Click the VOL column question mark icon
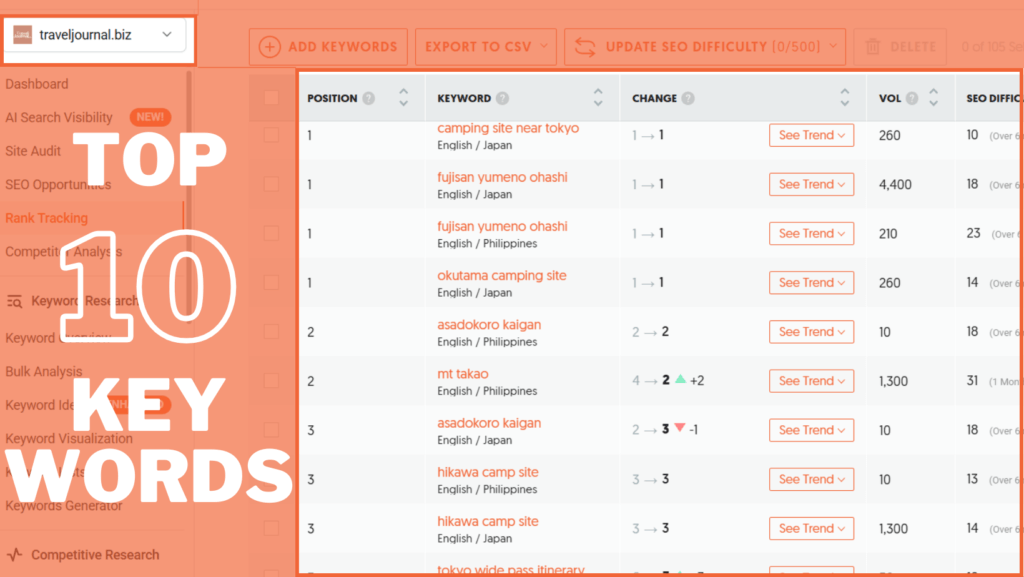This screenshot has width=1024, height=577. click(x=911, y=98)
